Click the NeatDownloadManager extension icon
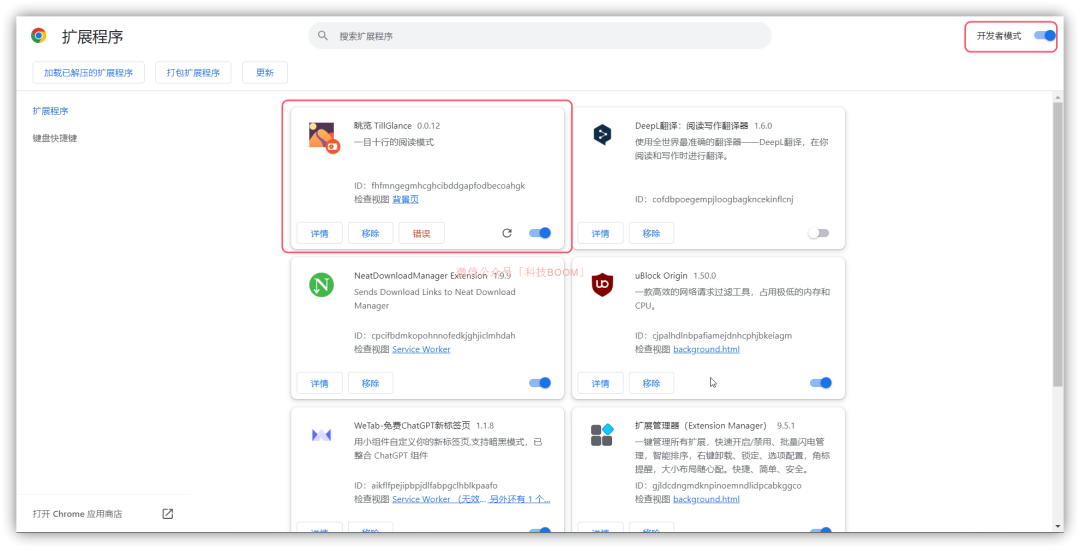The image size is (1080, 549). click(321, 284)
